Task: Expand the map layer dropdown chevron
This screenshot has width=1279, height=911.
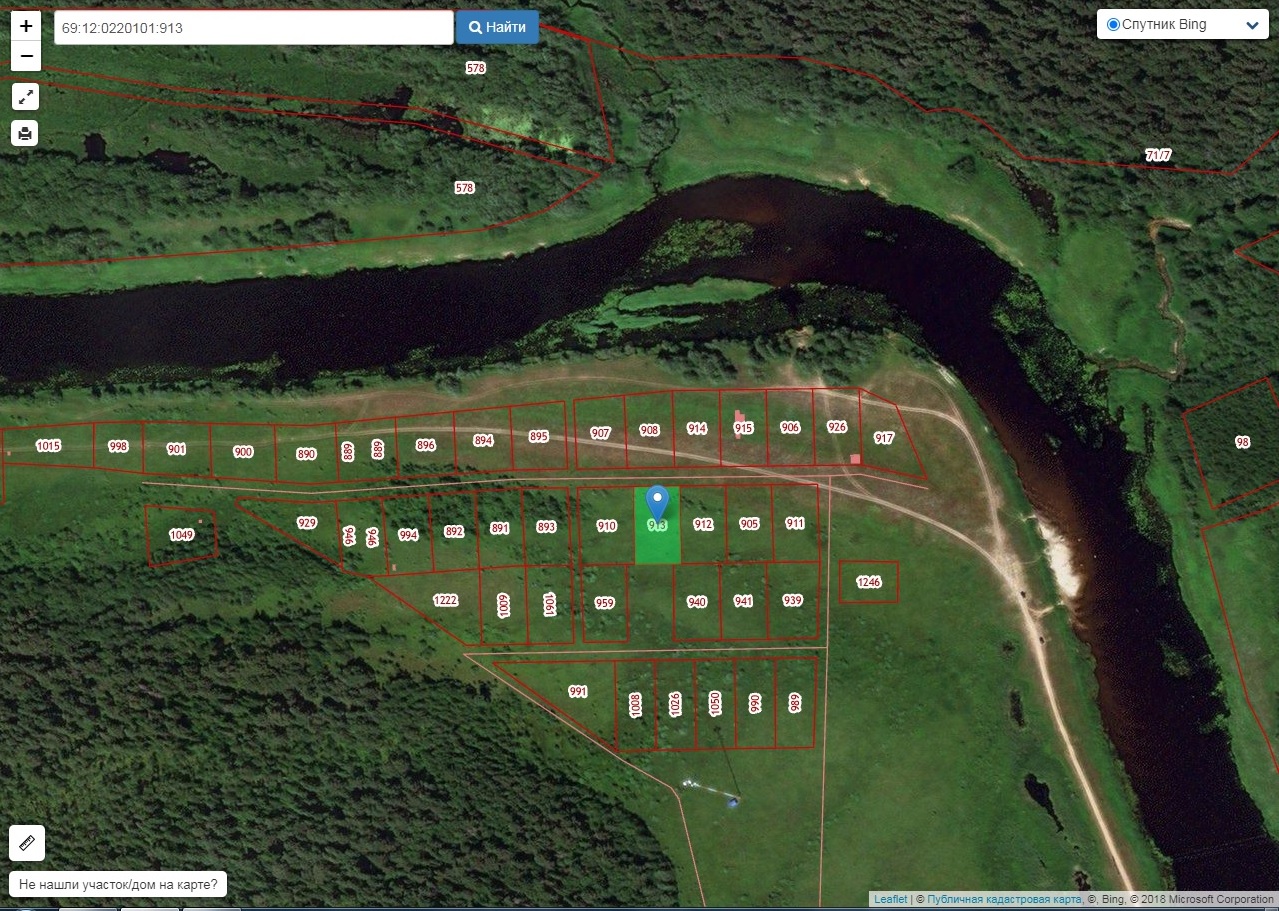Action: pyautogui.click(x=1251, y=26)
